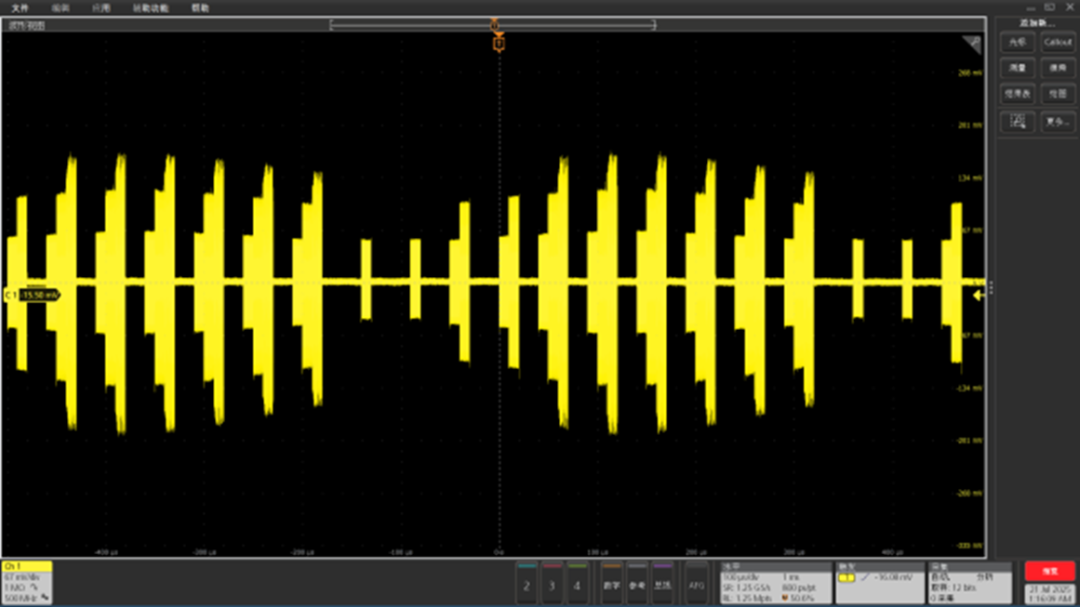1080x607 pixels.
Task: Click the yellow trigger level arrow at right
Action: click(x=979, y=295)
